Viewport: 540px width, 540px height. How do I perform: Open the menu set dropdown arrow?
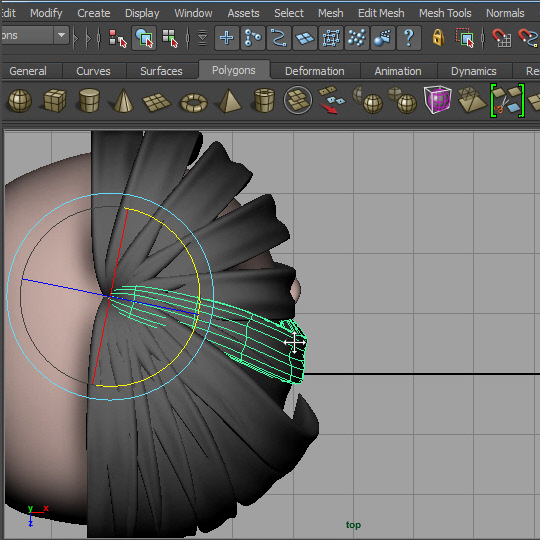[61, 35]
